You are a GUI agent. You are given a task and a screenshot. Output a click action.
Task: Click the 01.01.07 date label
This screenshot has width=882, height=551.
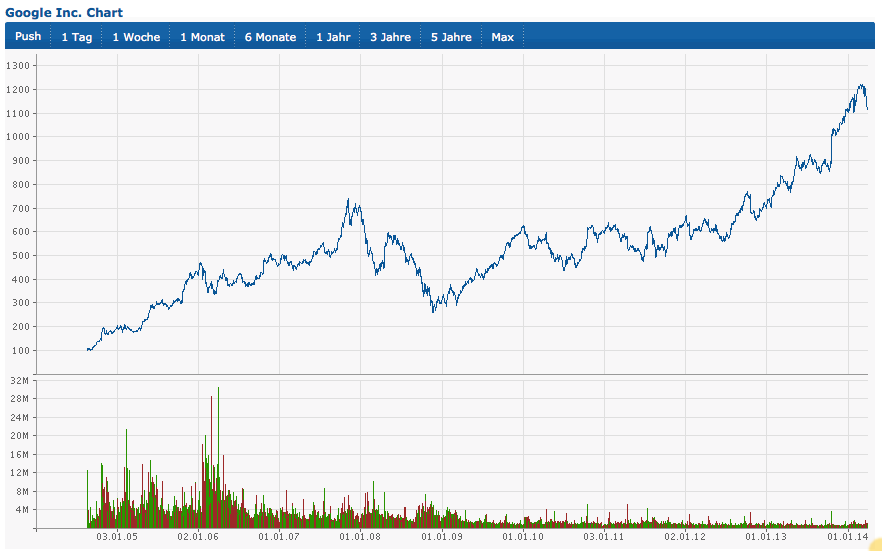tap(279, 536)
